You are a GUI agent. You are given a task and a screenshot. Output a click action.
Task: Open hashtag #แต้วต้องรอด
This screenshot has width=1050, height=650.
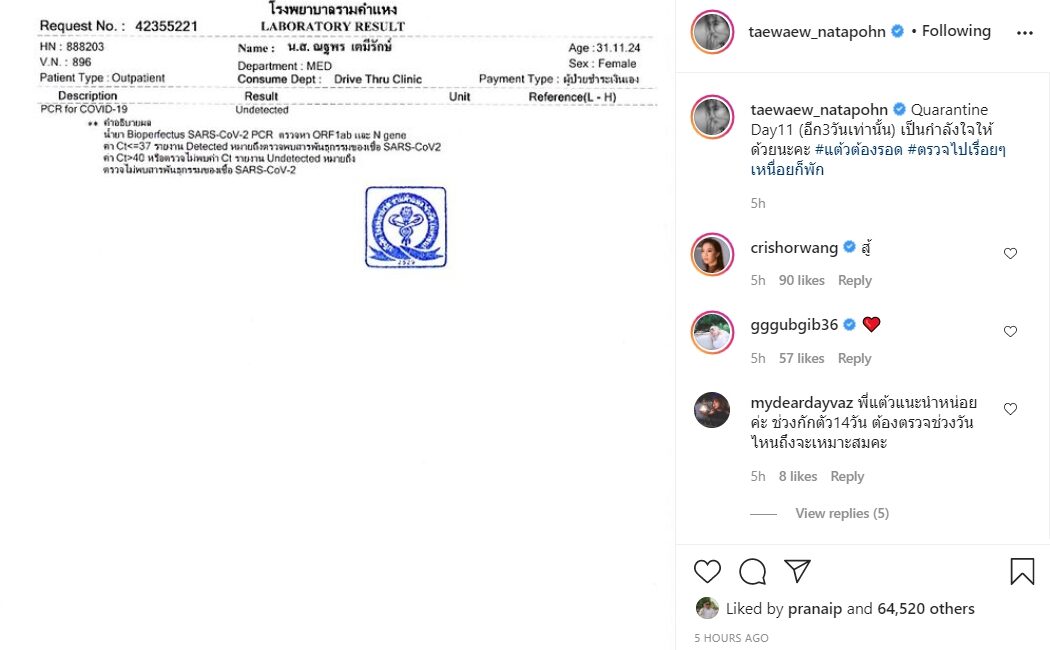pyautogui.click(x=858, y=149)
